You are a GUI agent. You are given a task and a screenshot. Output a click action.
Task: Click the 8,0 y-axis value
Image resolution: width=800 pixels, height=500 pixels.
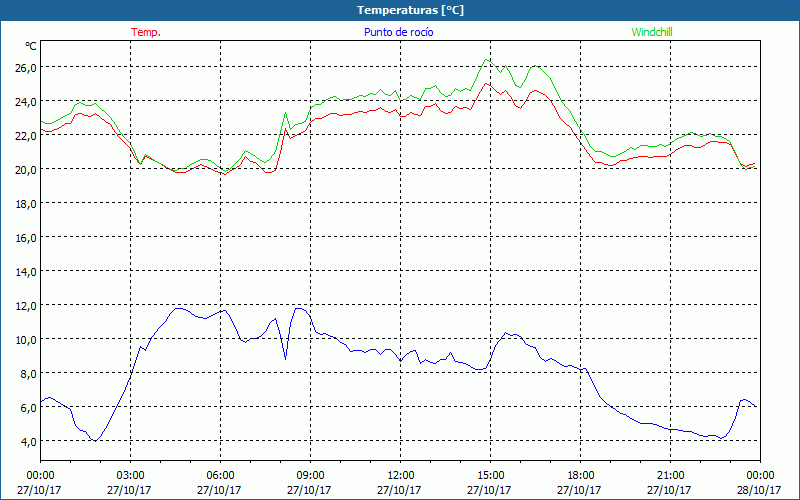[28, 373]
